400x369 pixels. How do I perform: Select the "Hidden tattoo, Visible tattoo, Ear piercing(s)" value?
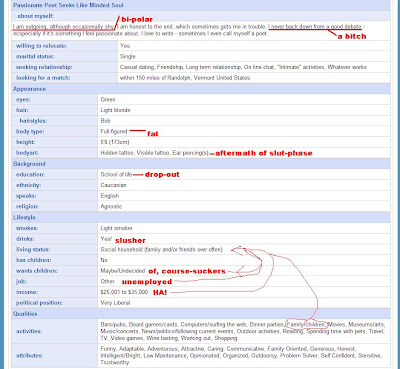click(x=154, y=153)
